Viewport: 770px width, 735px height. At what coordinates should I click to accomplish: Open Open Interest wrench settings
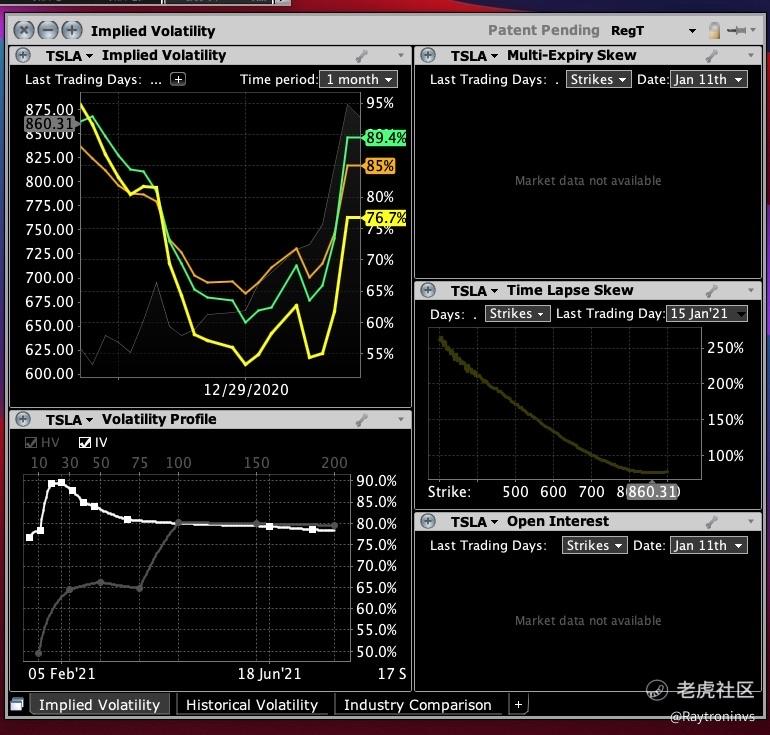coord(712,522)
